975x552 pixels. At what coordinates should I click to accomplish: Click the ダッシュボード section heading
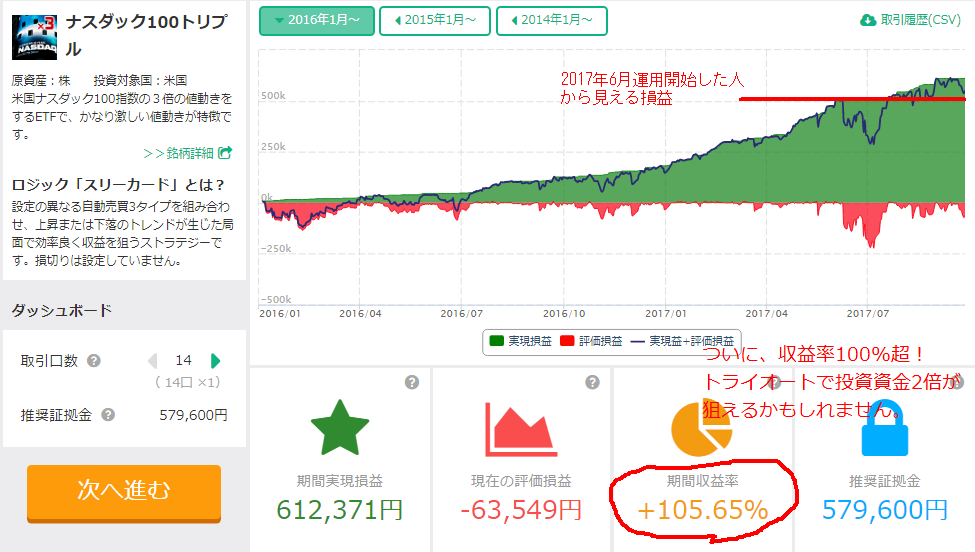(x=62, y=310)
